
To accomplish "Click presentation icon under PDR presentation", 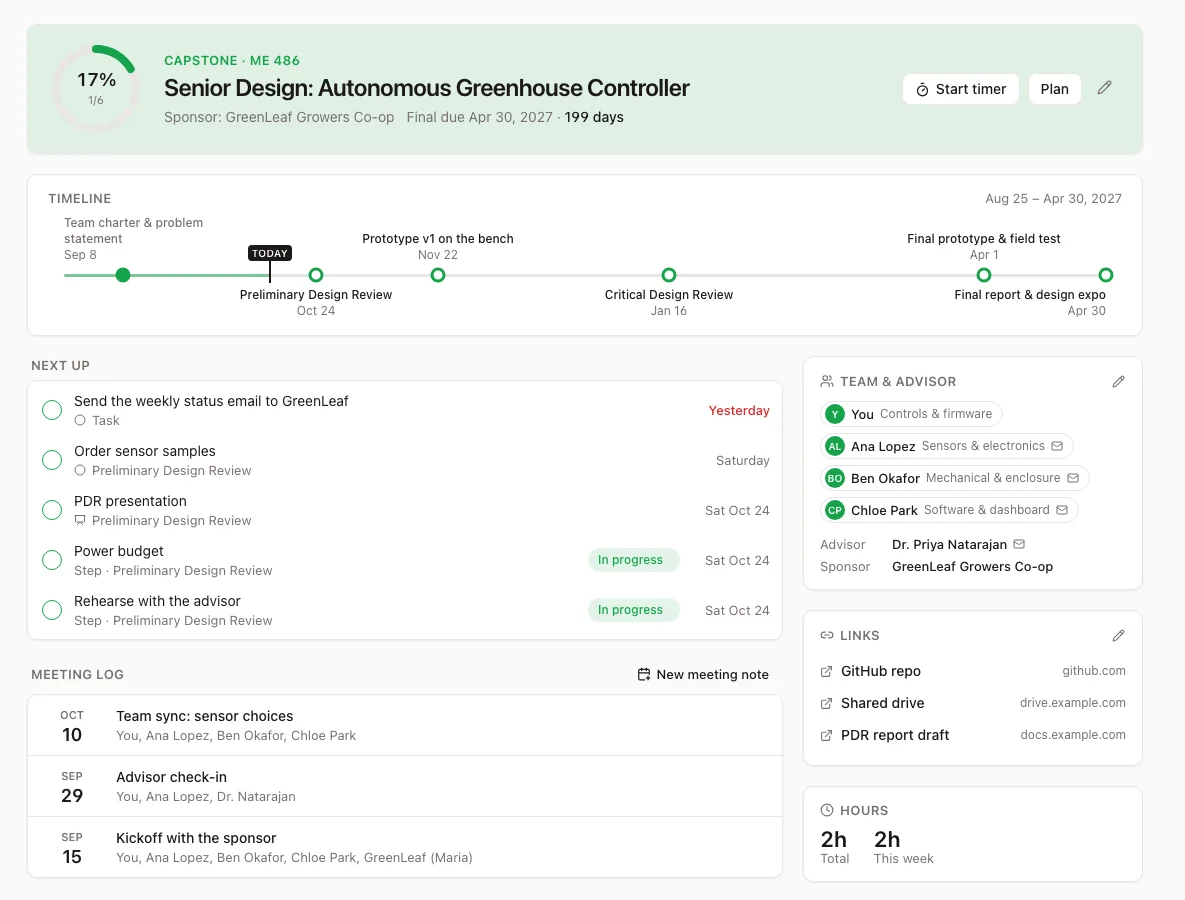I will (x=80, y=521).
